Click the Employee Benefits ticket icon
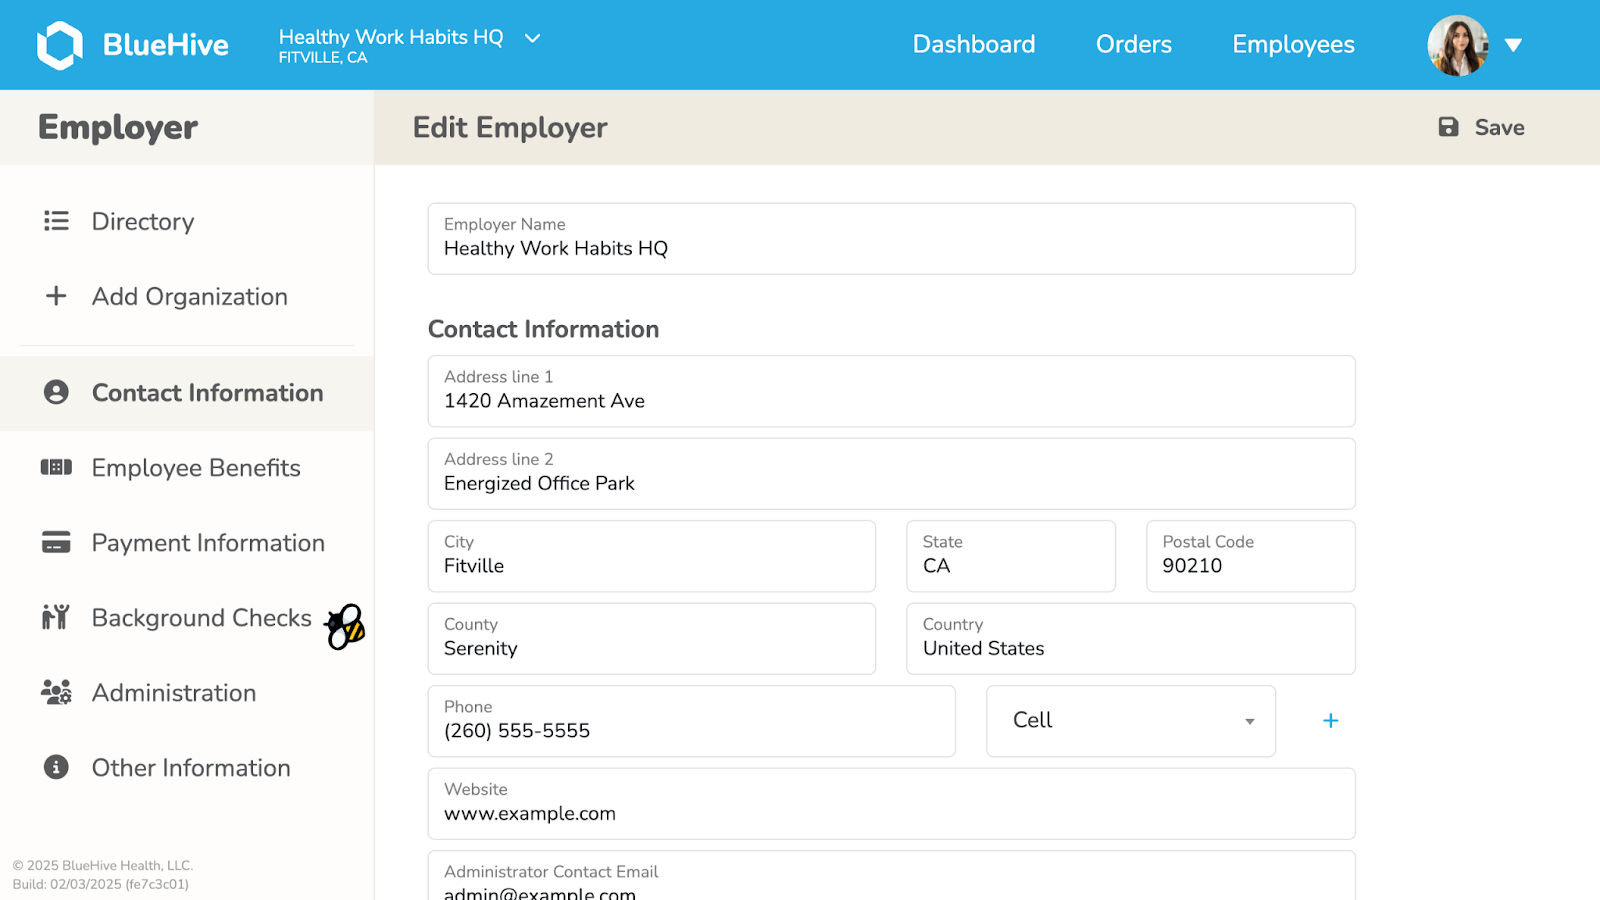The image size is (1600, 900). click(x=56, y=467)
